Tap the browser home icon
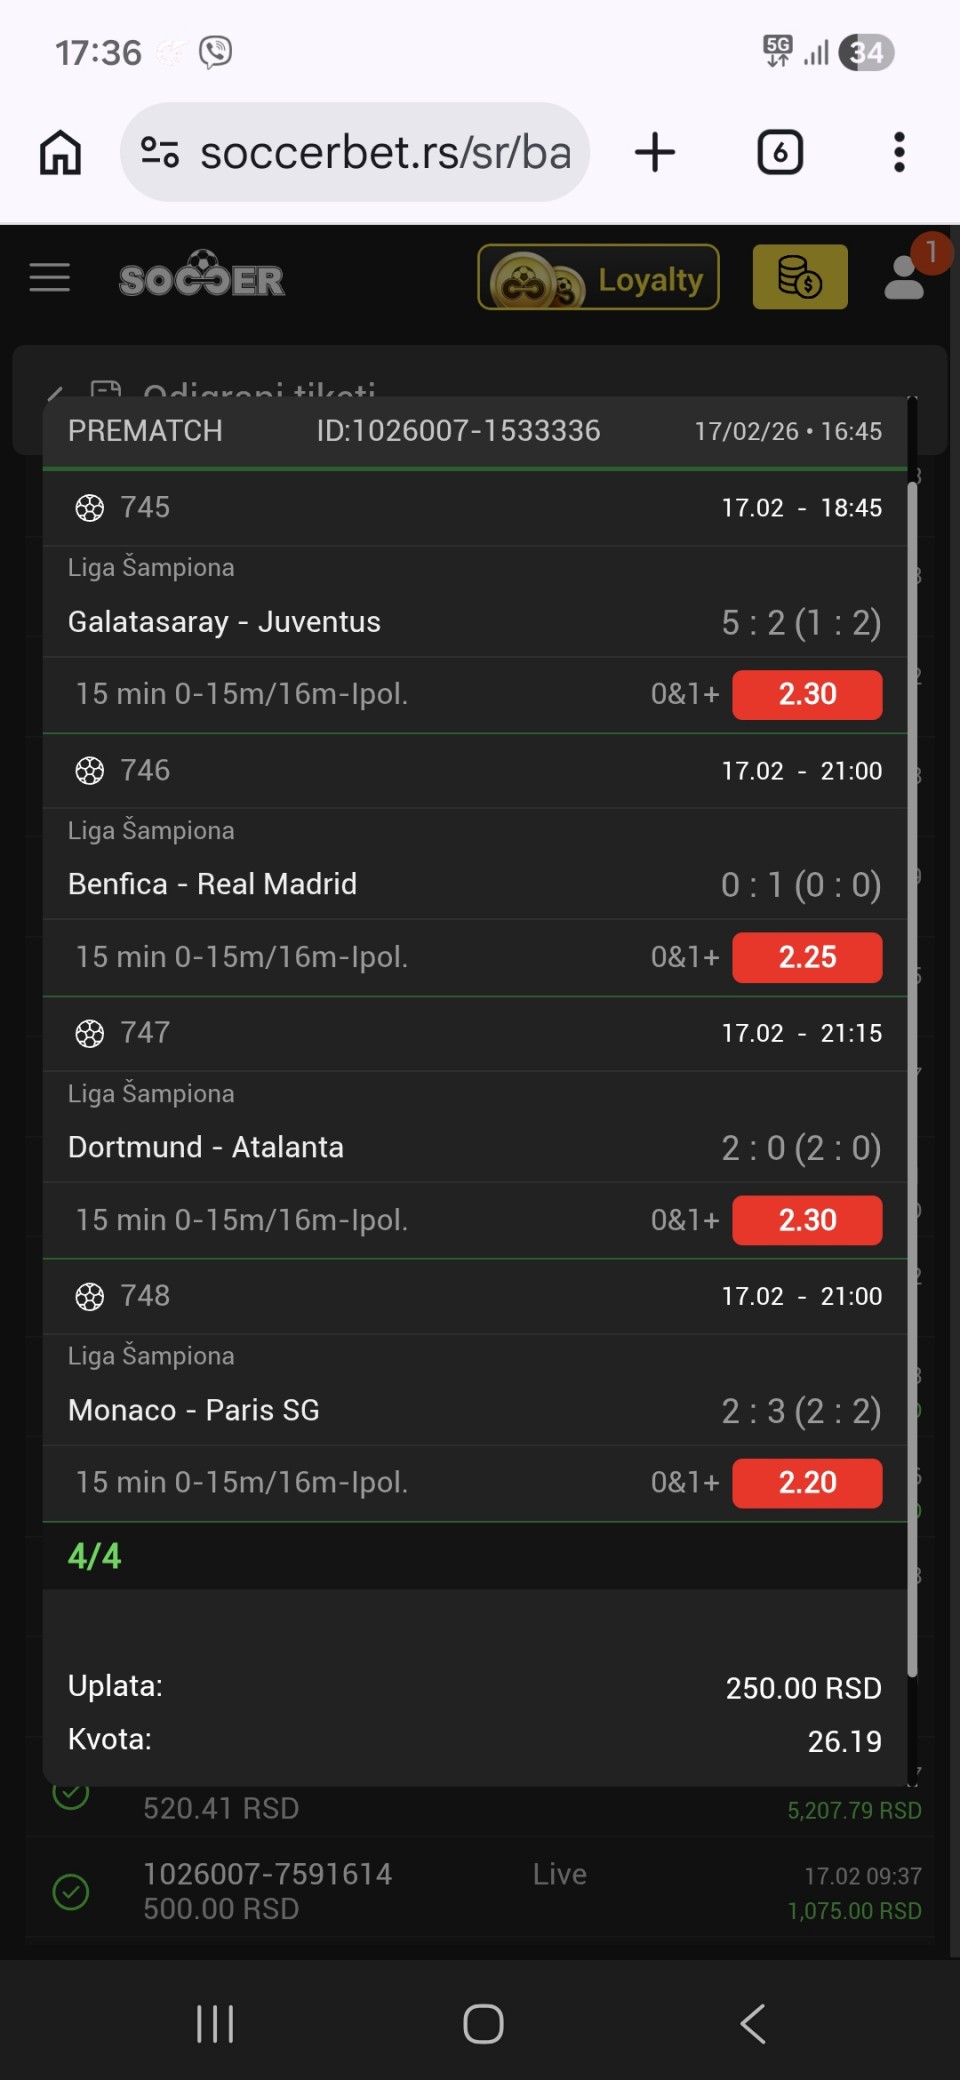 [x=60, y=153]
